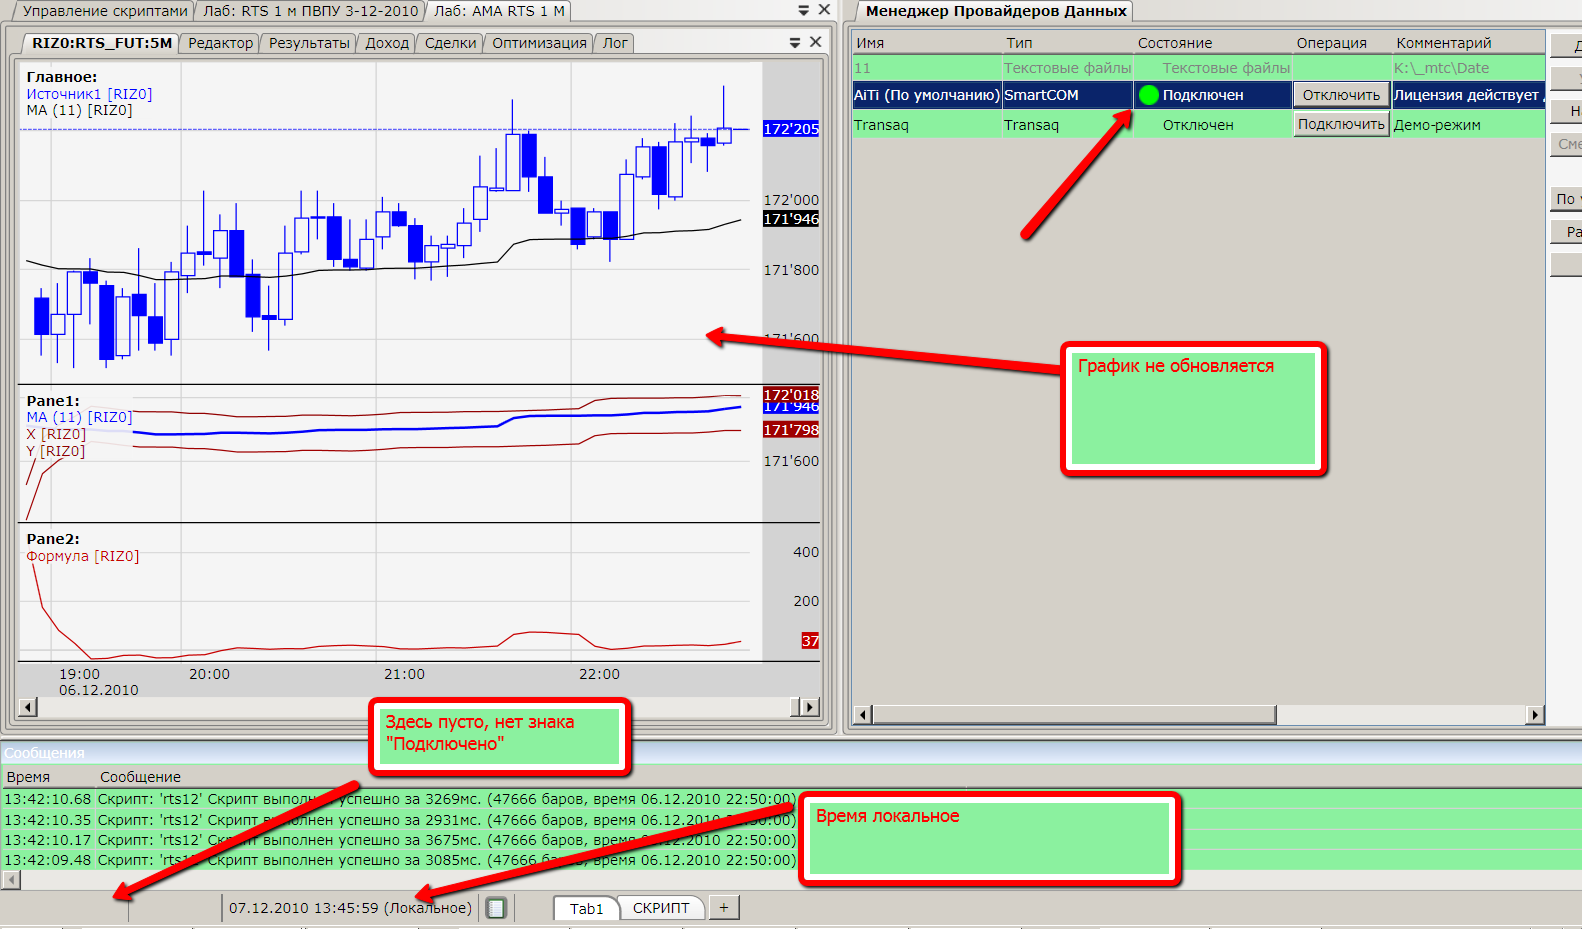Click the chart horizontal scrollbar left arrow

(x=28, y=707)
